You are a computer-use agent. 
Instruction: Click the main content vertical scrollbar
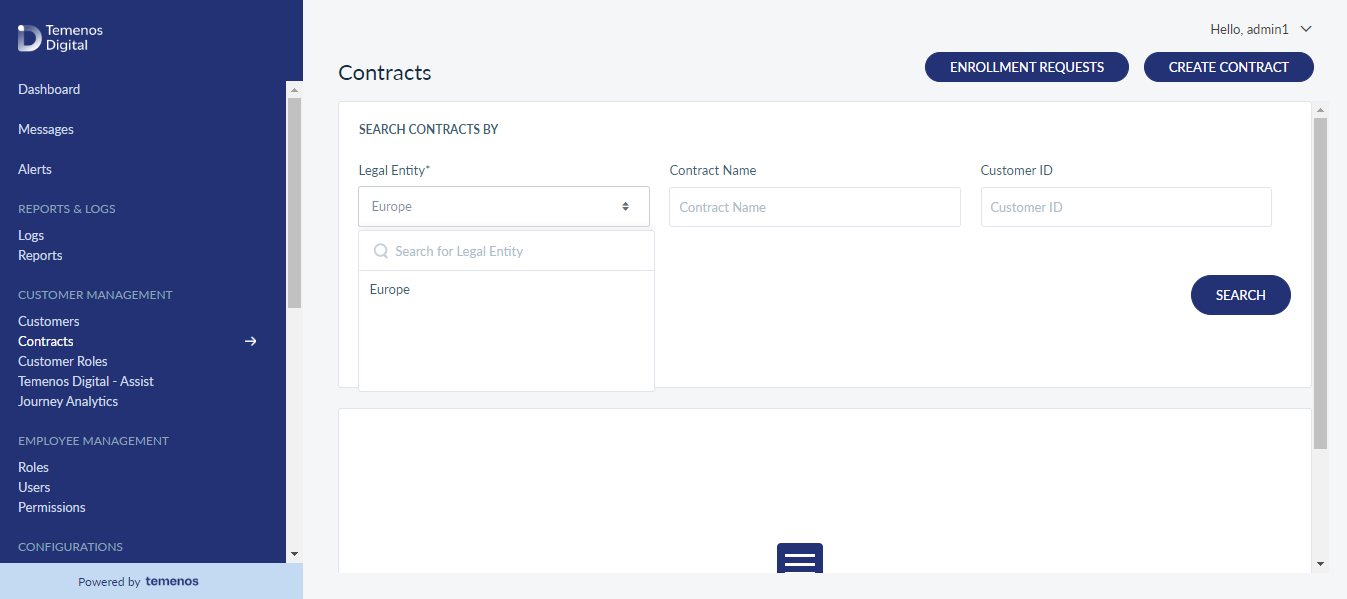[x=1320, y=283]
